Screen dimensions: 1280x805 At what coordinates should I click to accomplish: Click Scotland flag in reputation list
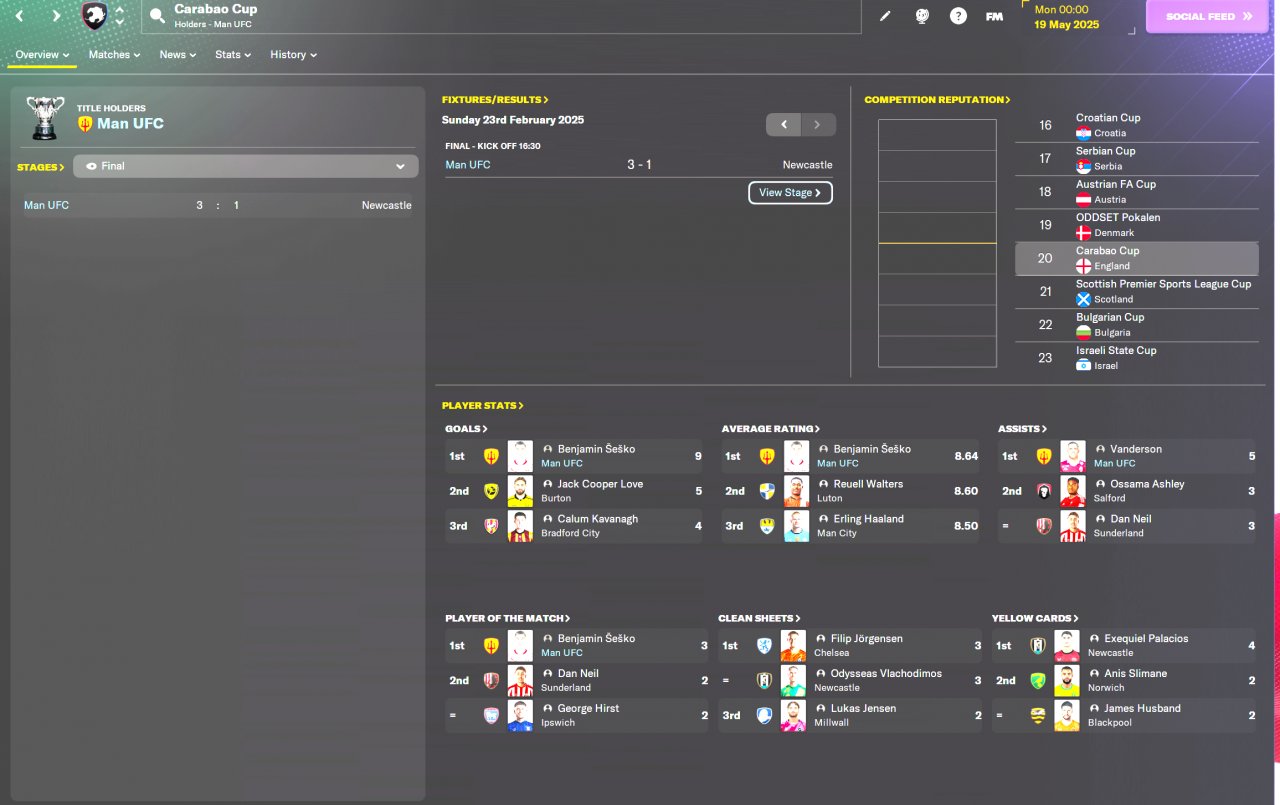tap(1083, 299)
